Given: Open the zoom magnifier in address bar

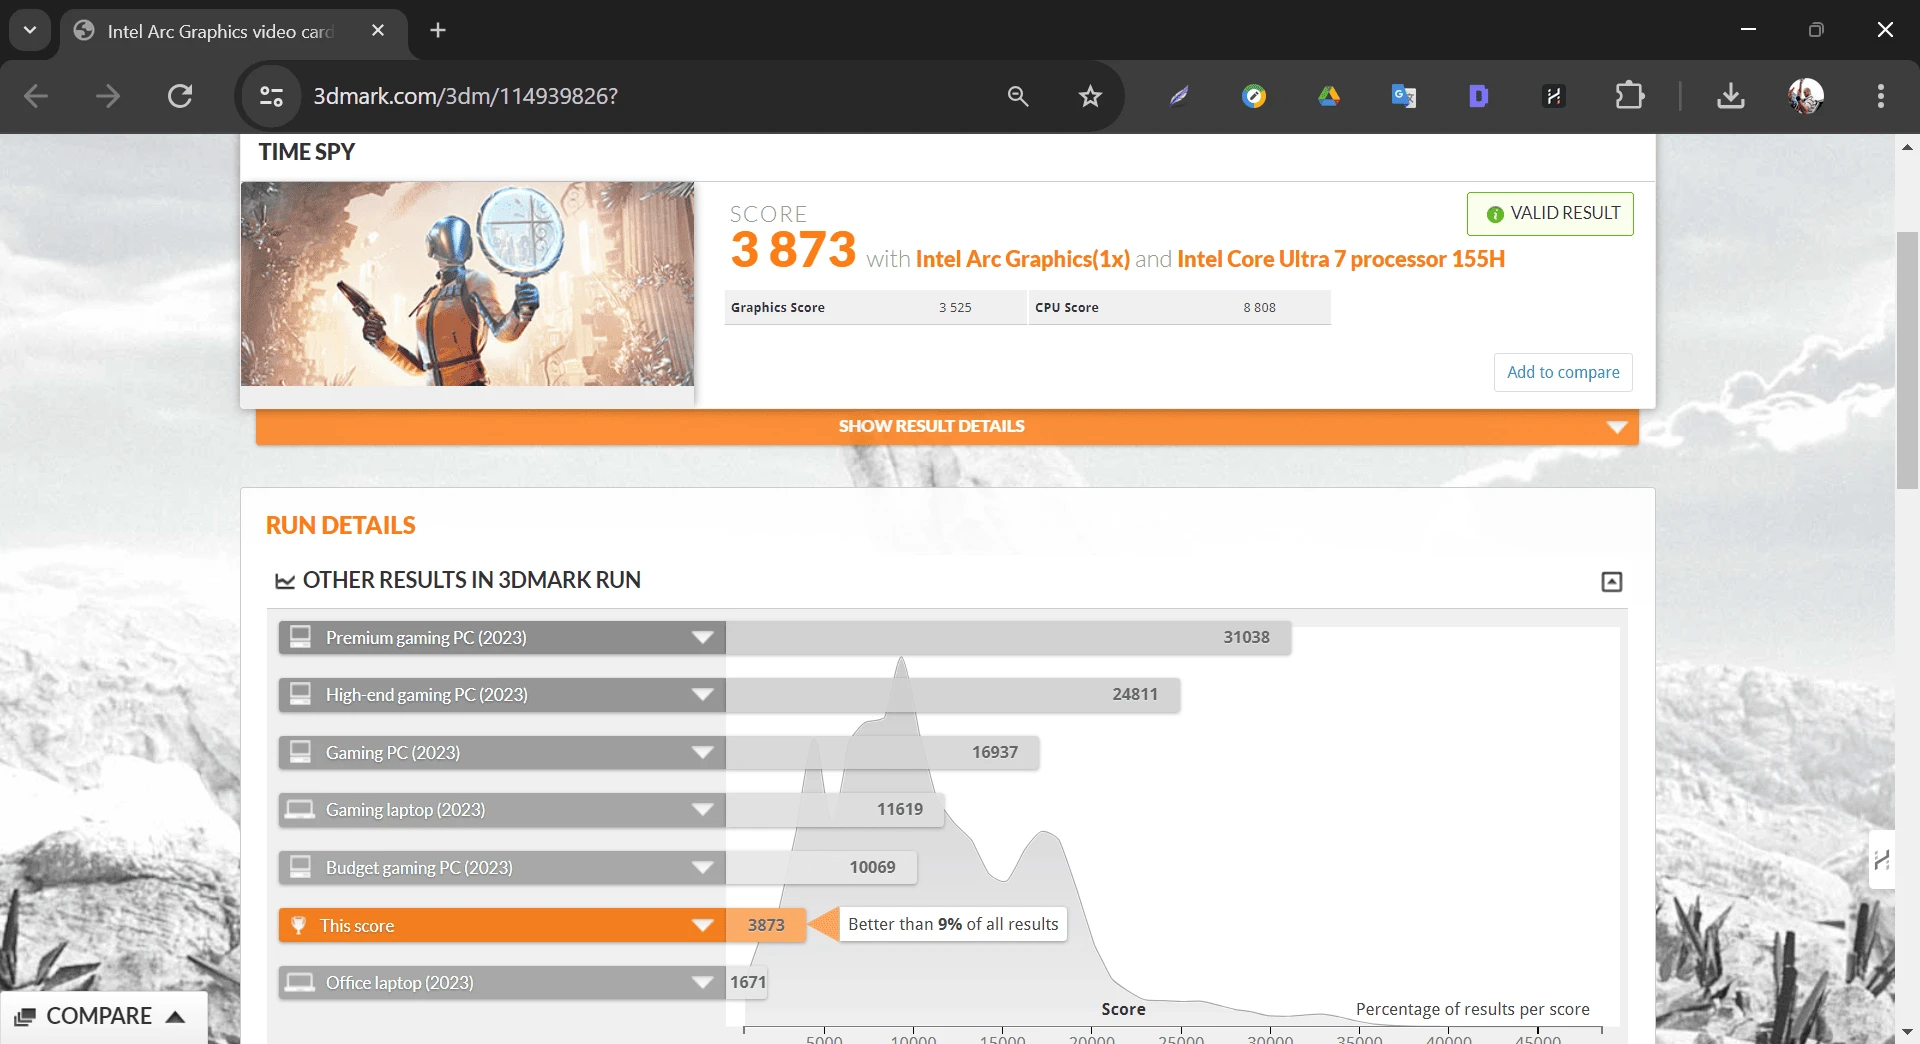Looking at the screenshot, I should tap(1018, 96).
